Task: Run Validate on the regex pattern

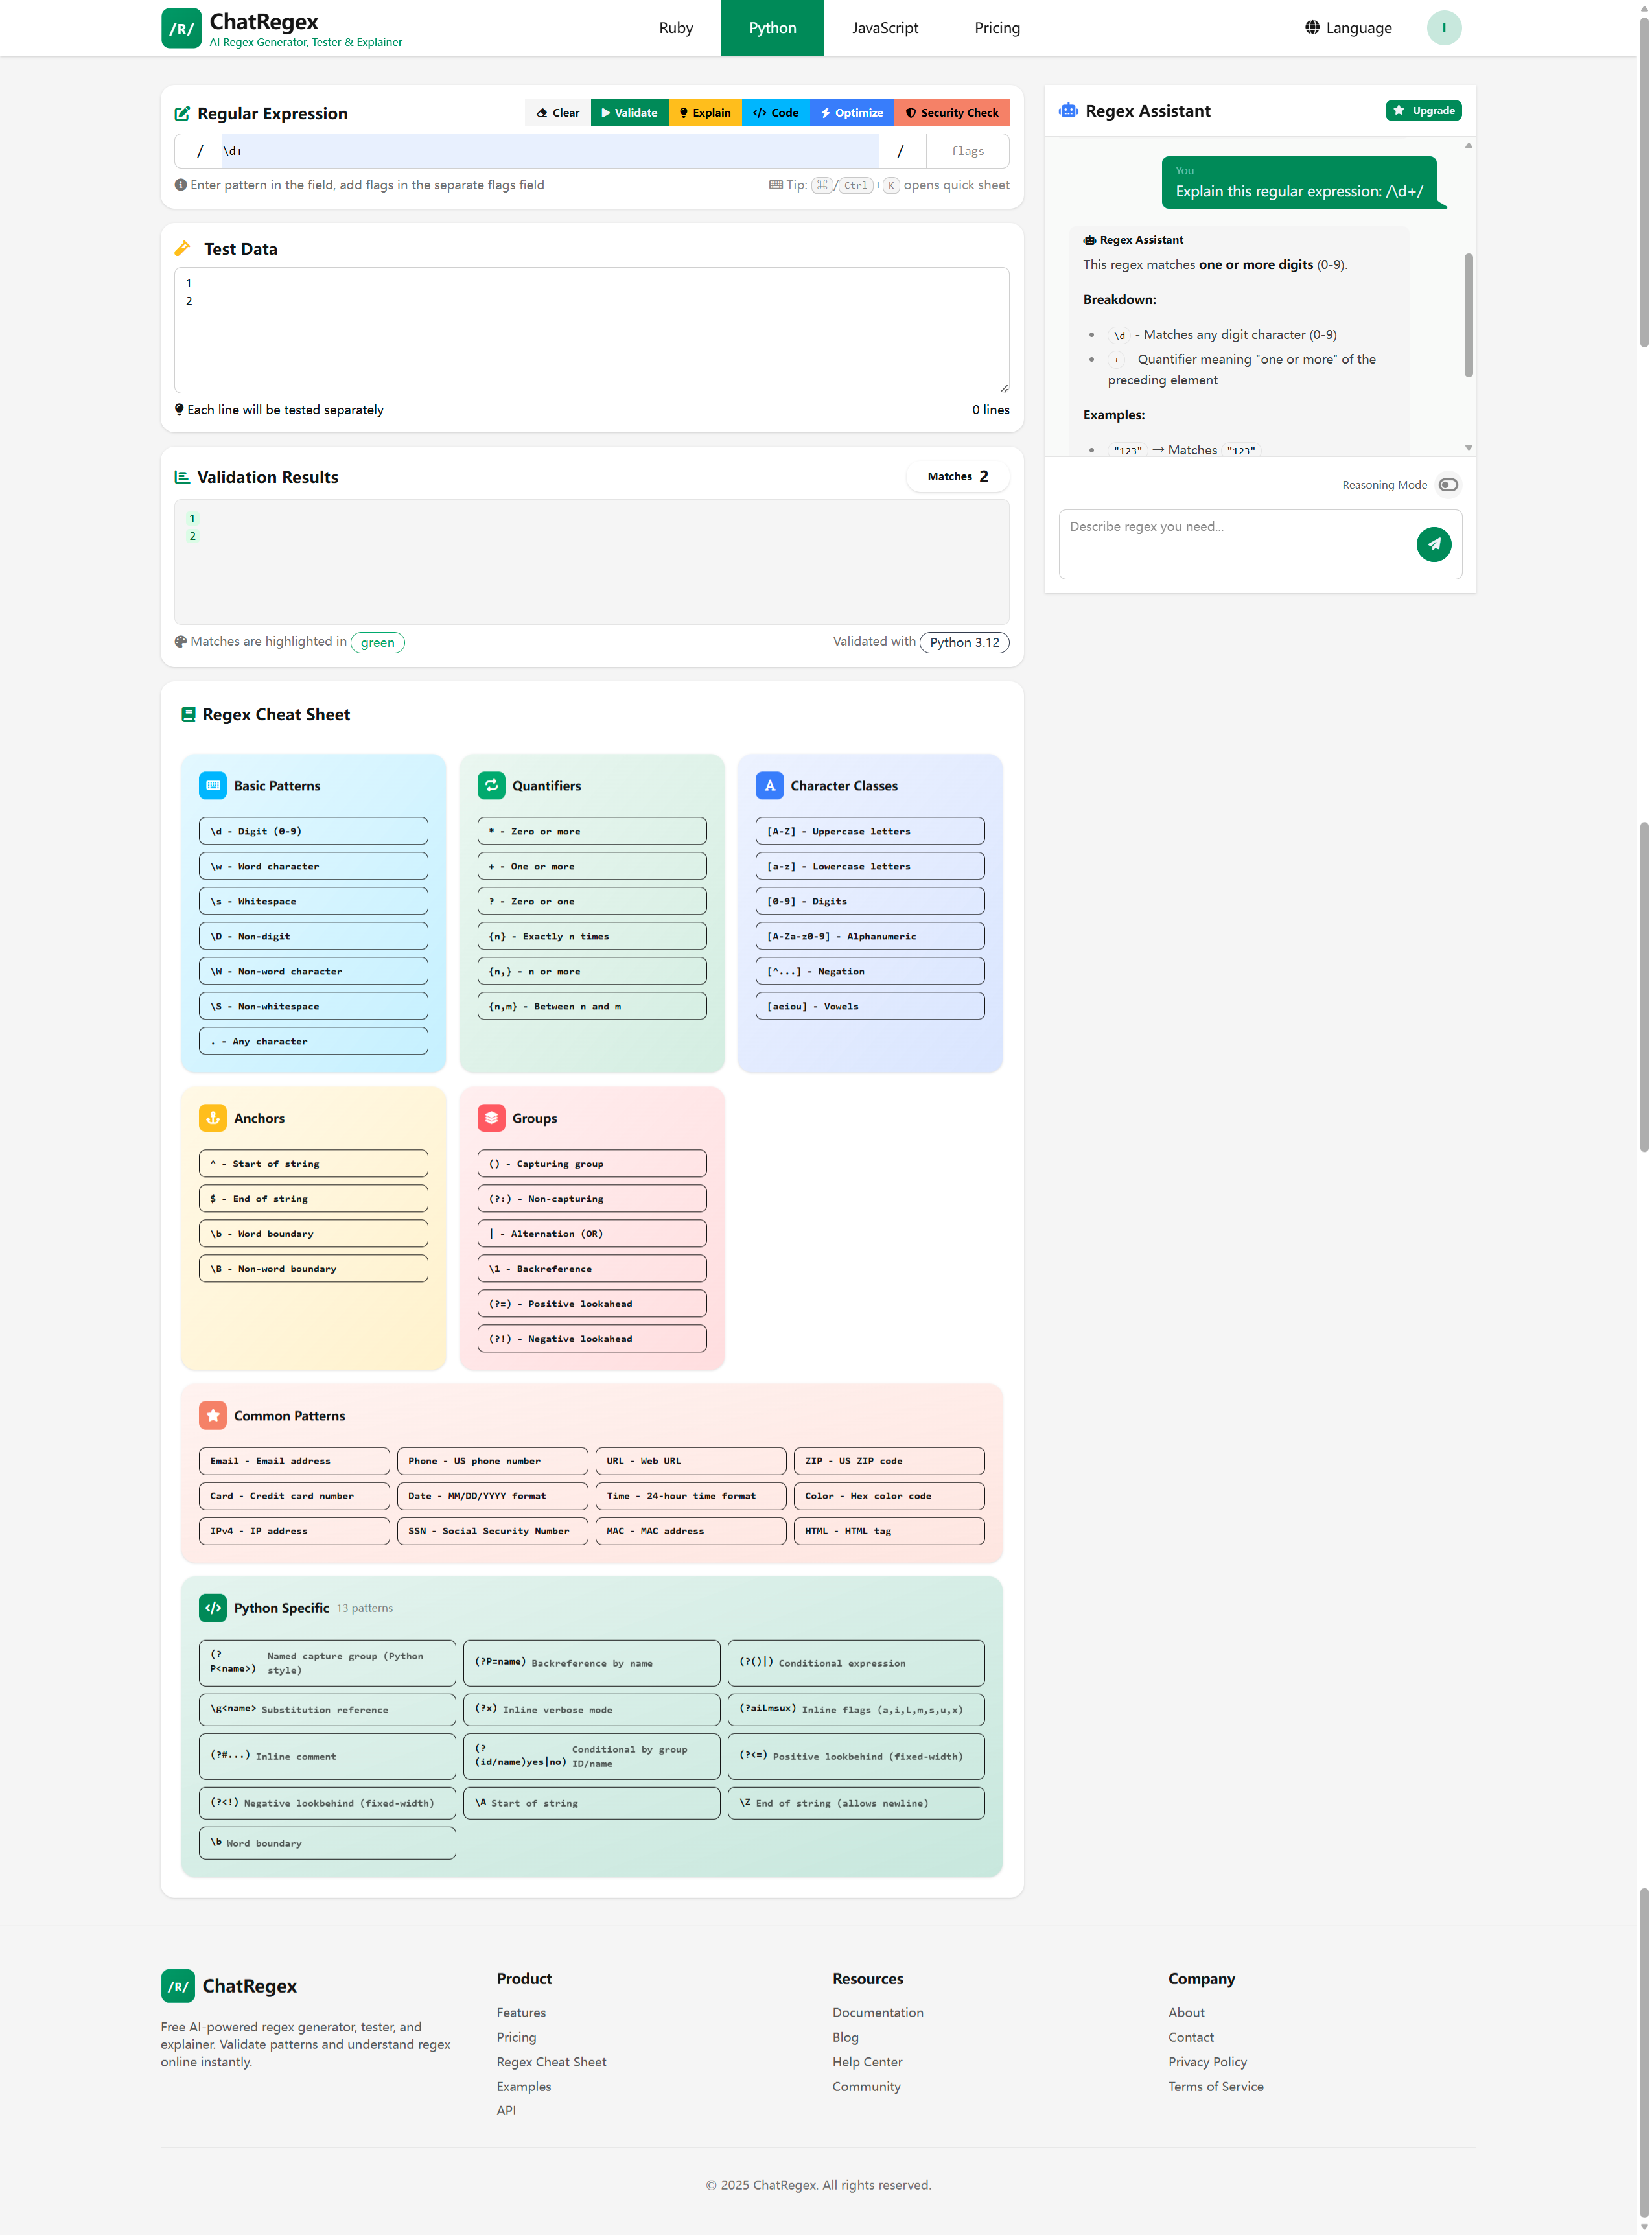Action: click(629, 112)
